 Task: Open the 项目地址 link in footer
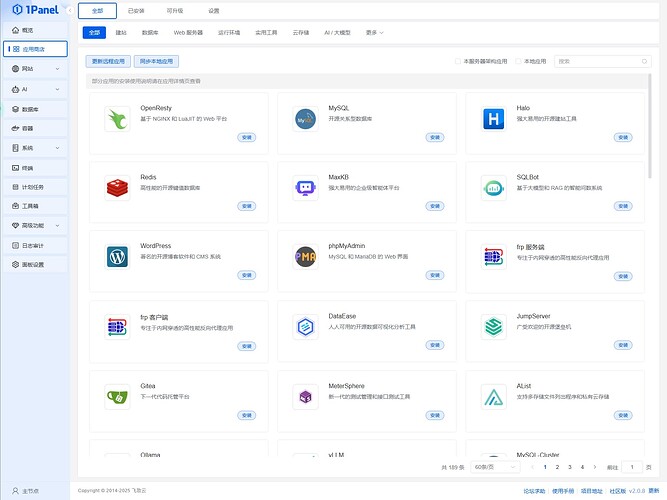click(592, 491)
